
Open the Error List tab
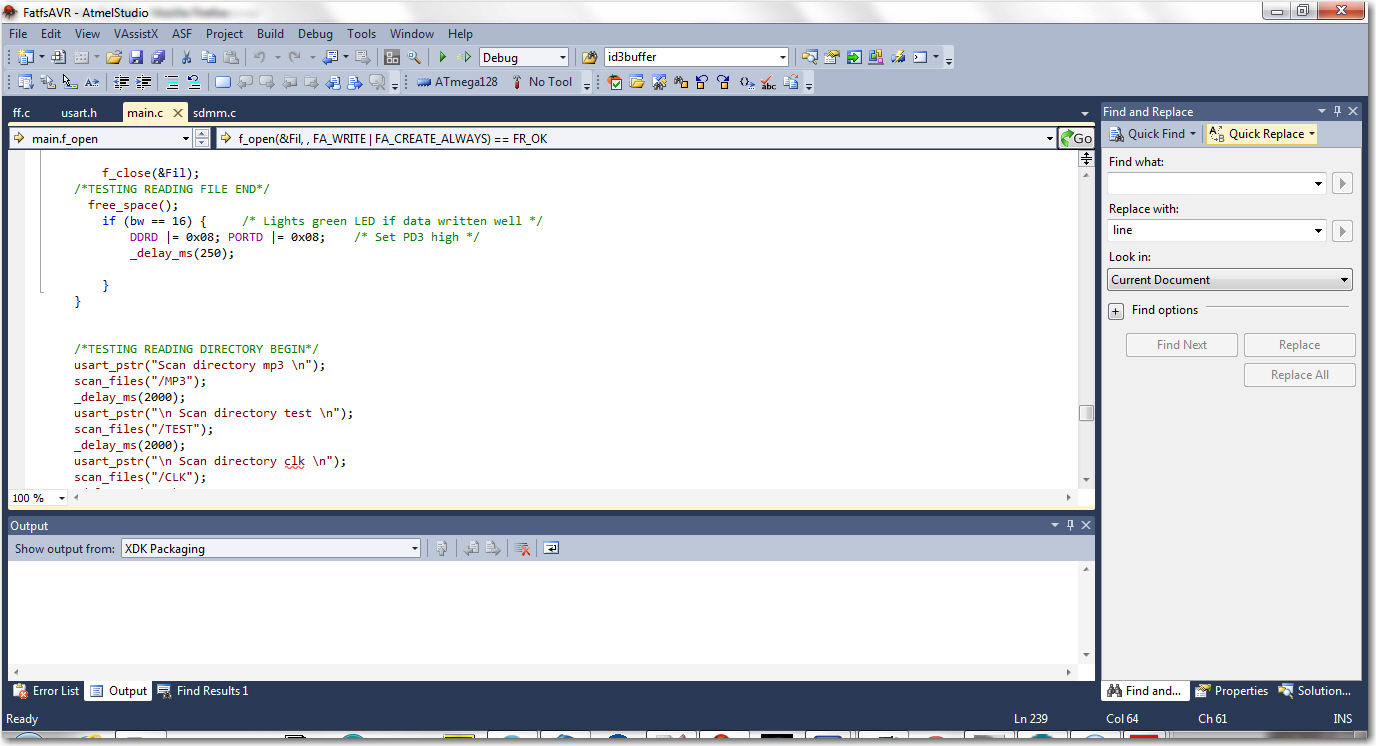(46, 691)
